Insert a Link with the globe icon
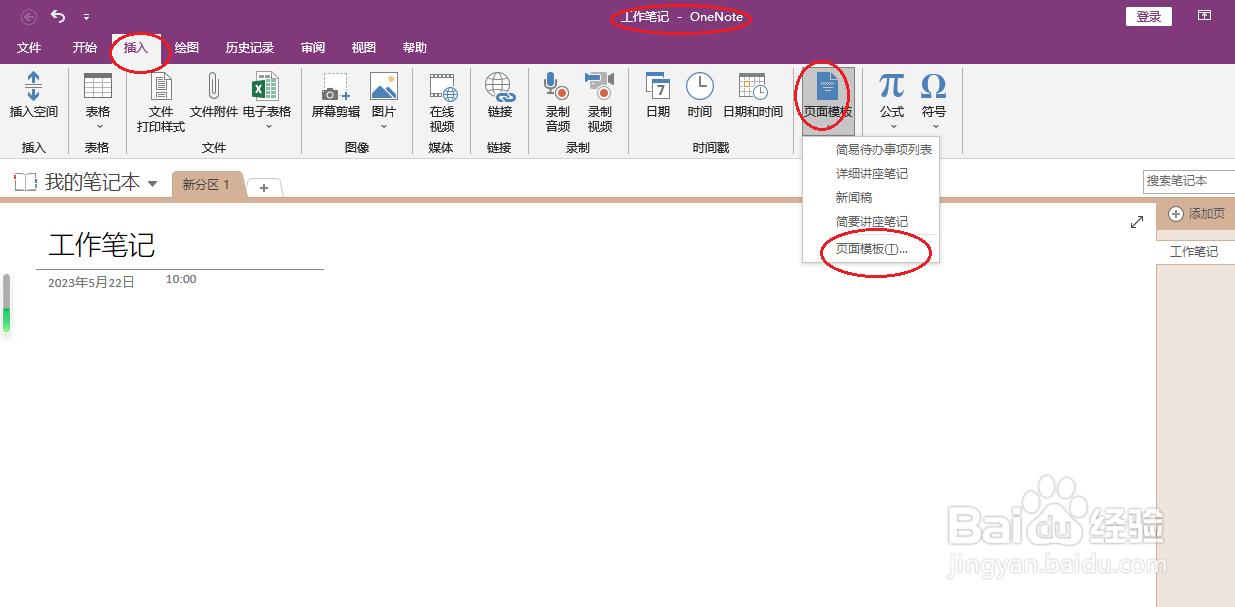The image size is (1235, 607). coord(500,87)
